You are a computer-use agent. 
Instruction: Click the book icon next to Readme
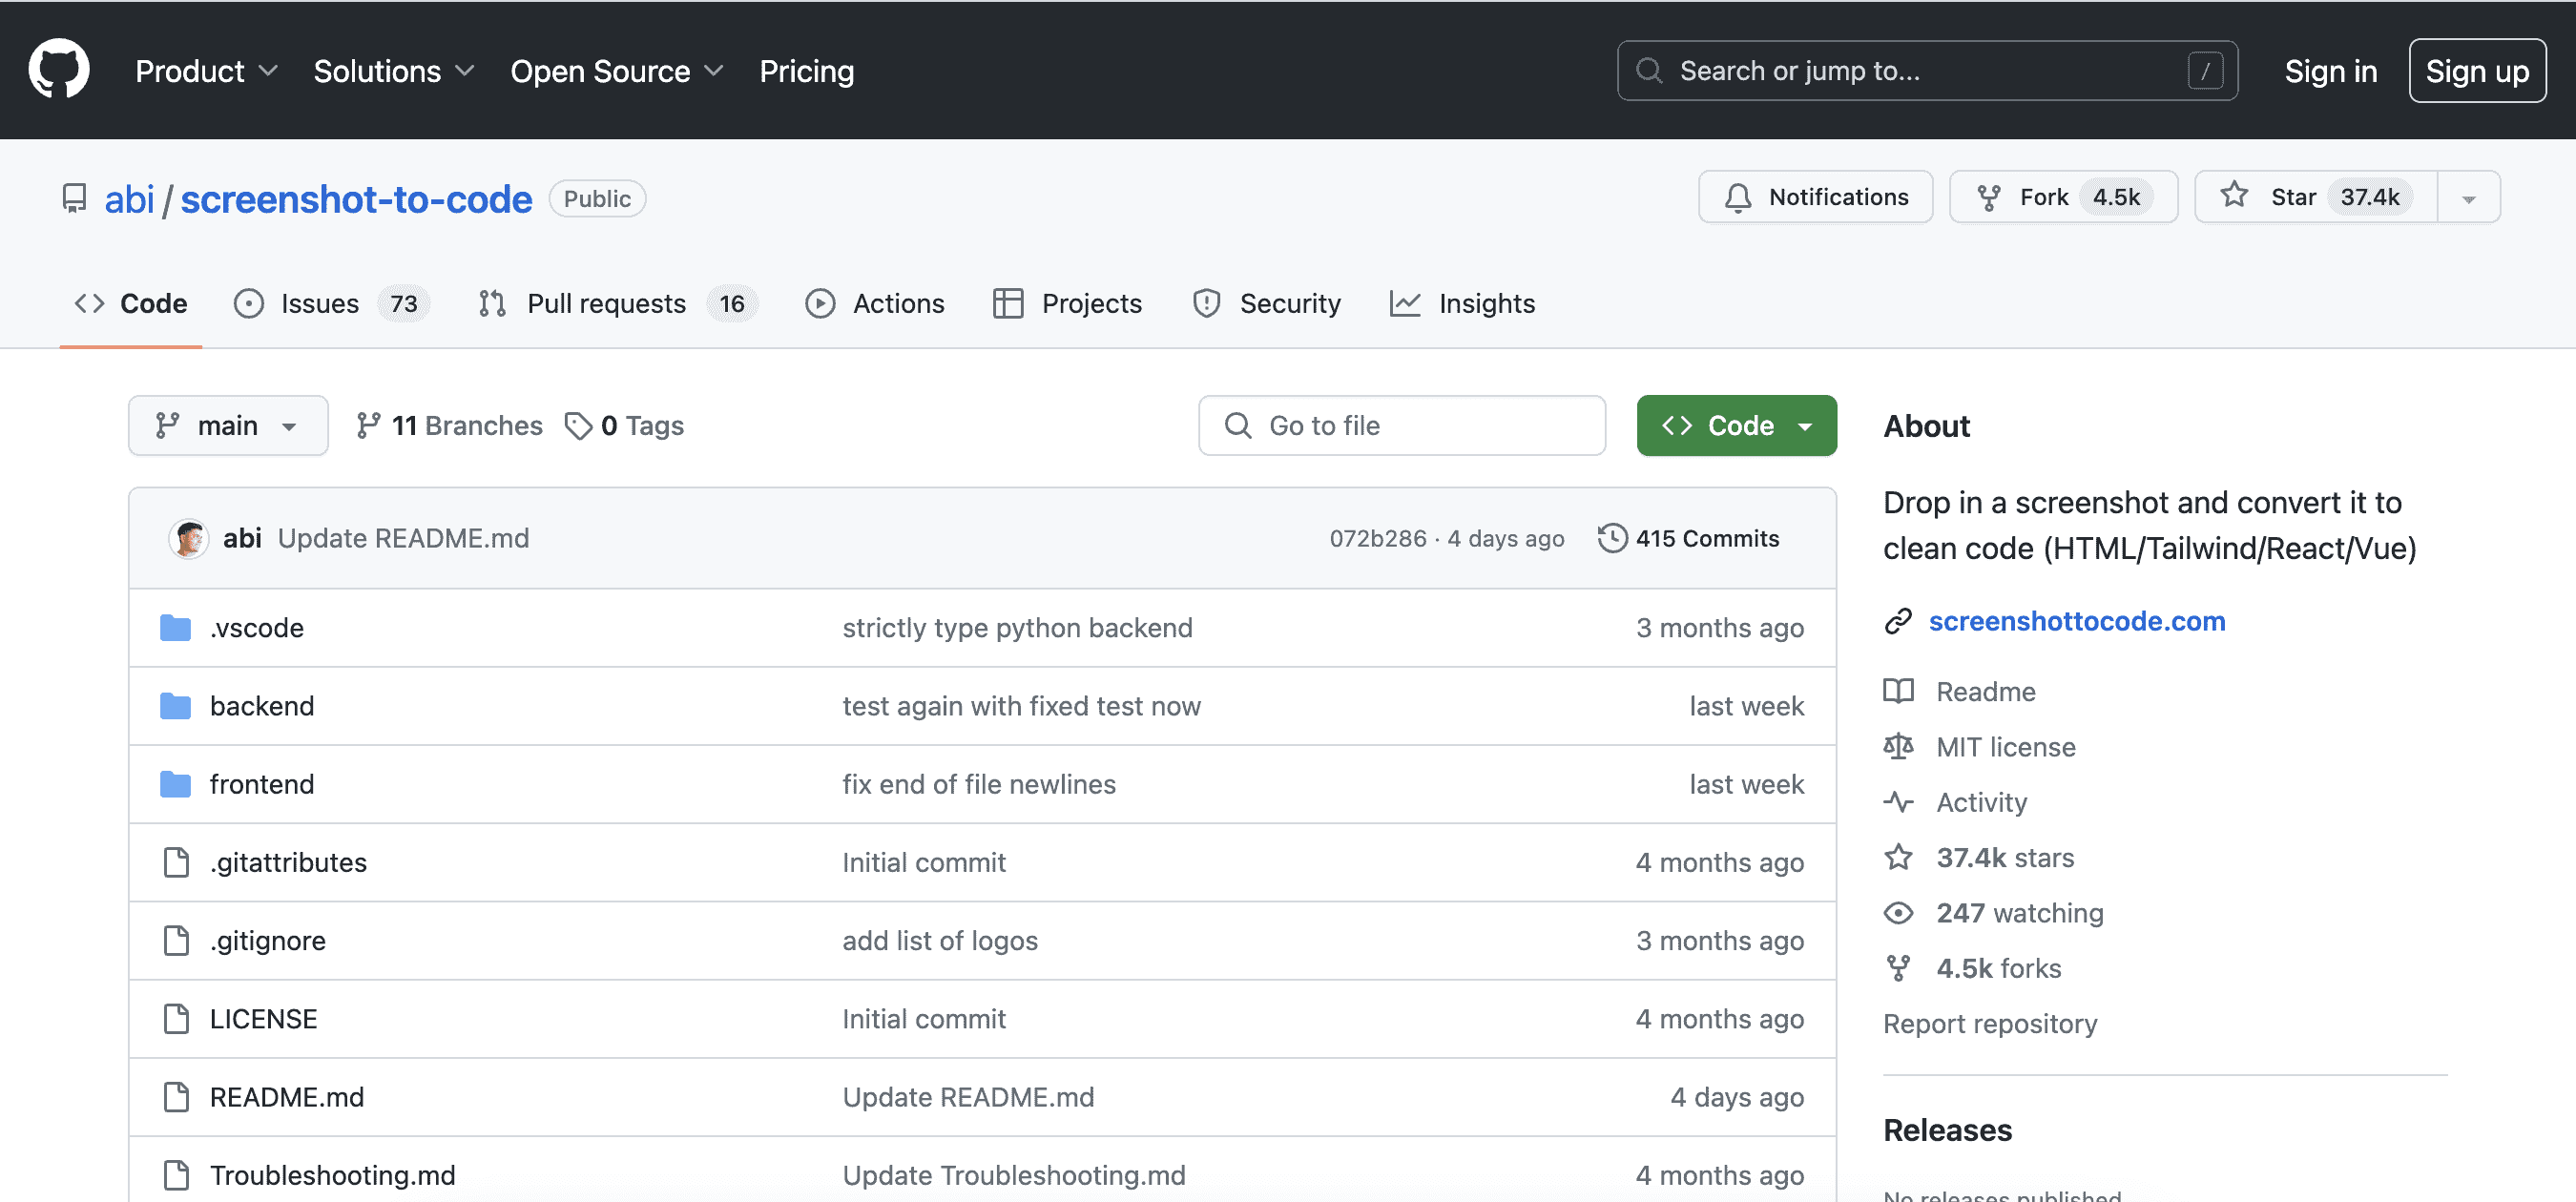(x=1898, y=691)
